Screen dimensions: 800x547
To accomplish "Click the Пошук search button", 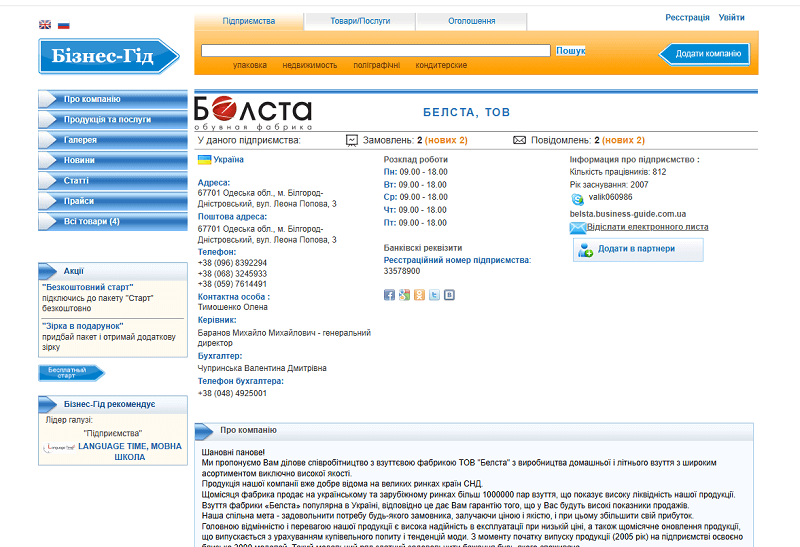I will pyautogui.click(x=570, y=51).
